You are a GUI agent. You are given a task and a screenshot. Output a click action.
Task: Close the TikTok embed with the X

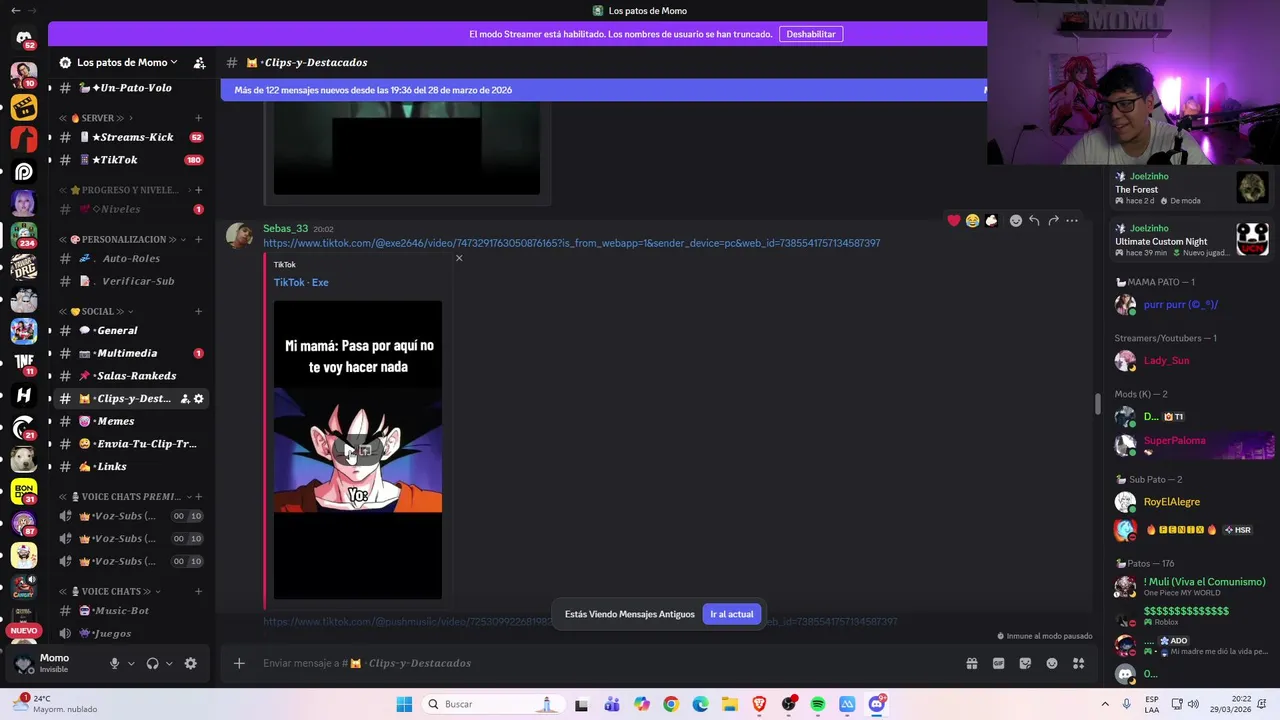pyautogui.click(x=459, y=258)
